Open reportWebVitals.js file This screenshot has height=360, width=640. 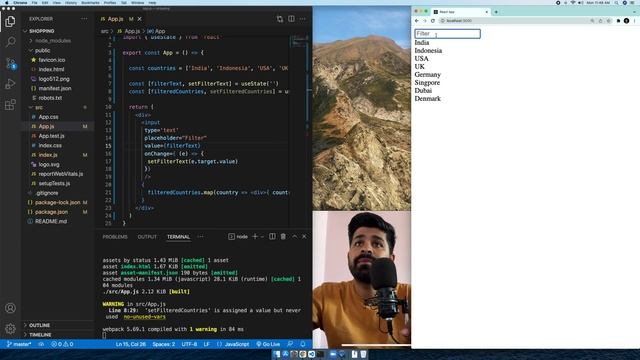(x=61, y=174)
